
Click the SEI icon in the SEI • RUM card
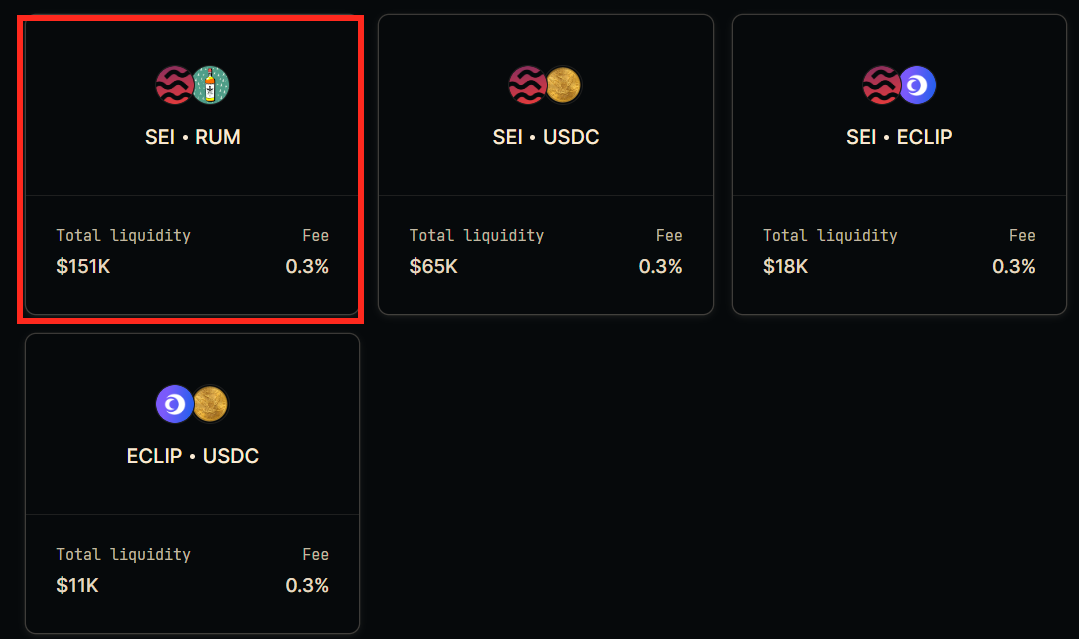[173, 85]
